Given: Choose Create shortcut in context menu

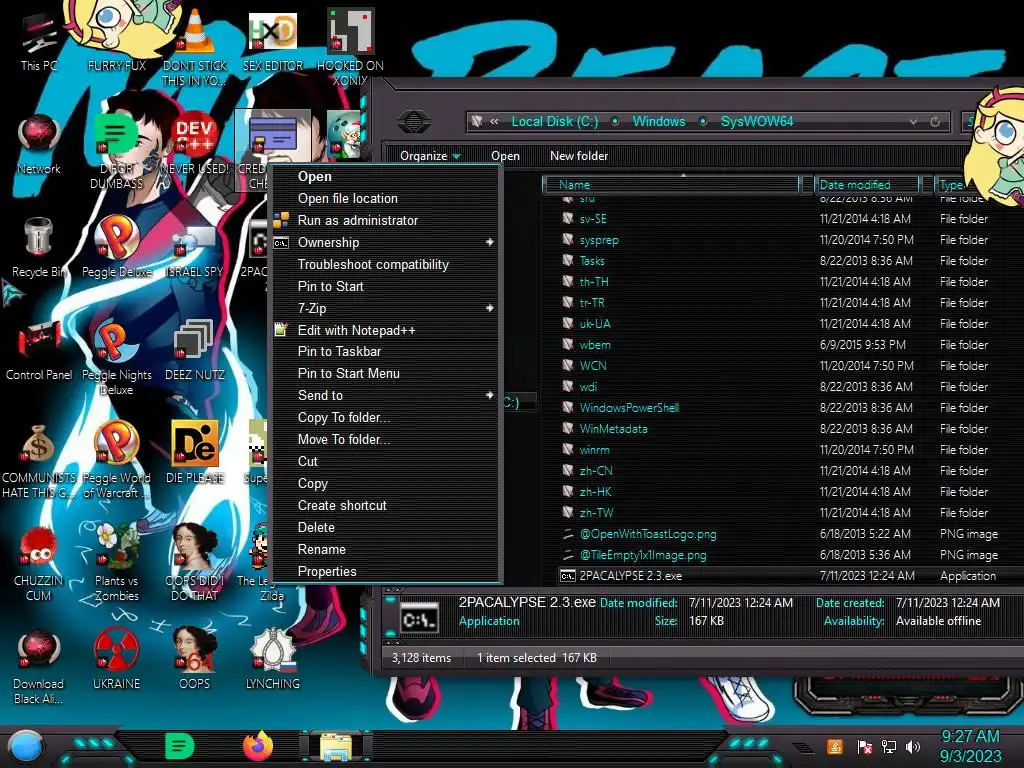Looking at the screenshot, I should click(x=387, y=505).
